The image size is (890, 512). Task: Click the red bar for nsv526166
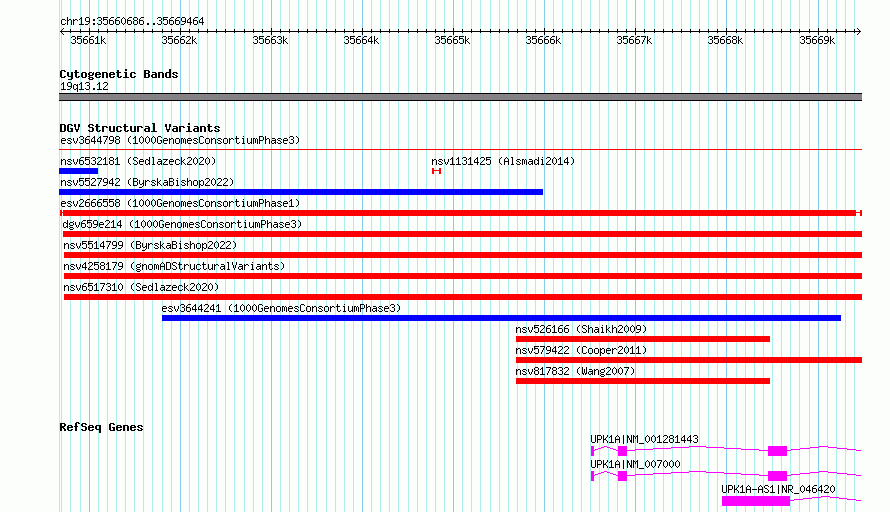tap(643, 339)
